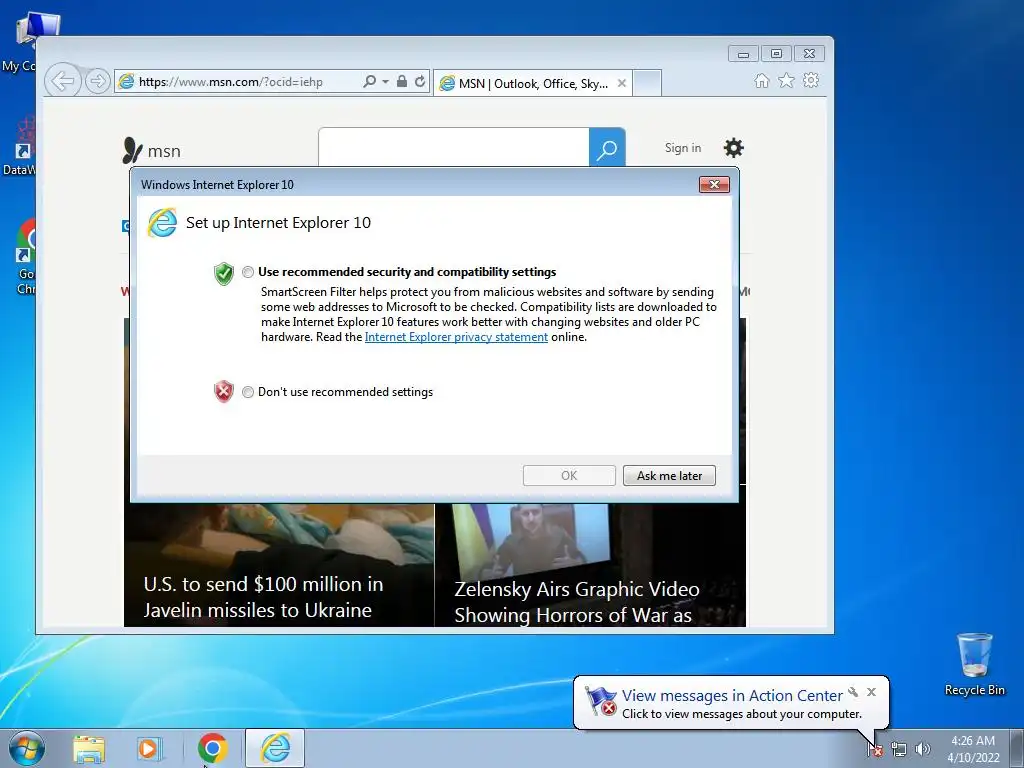Select Don't use recommended settings radio

(x=248, y=392)
